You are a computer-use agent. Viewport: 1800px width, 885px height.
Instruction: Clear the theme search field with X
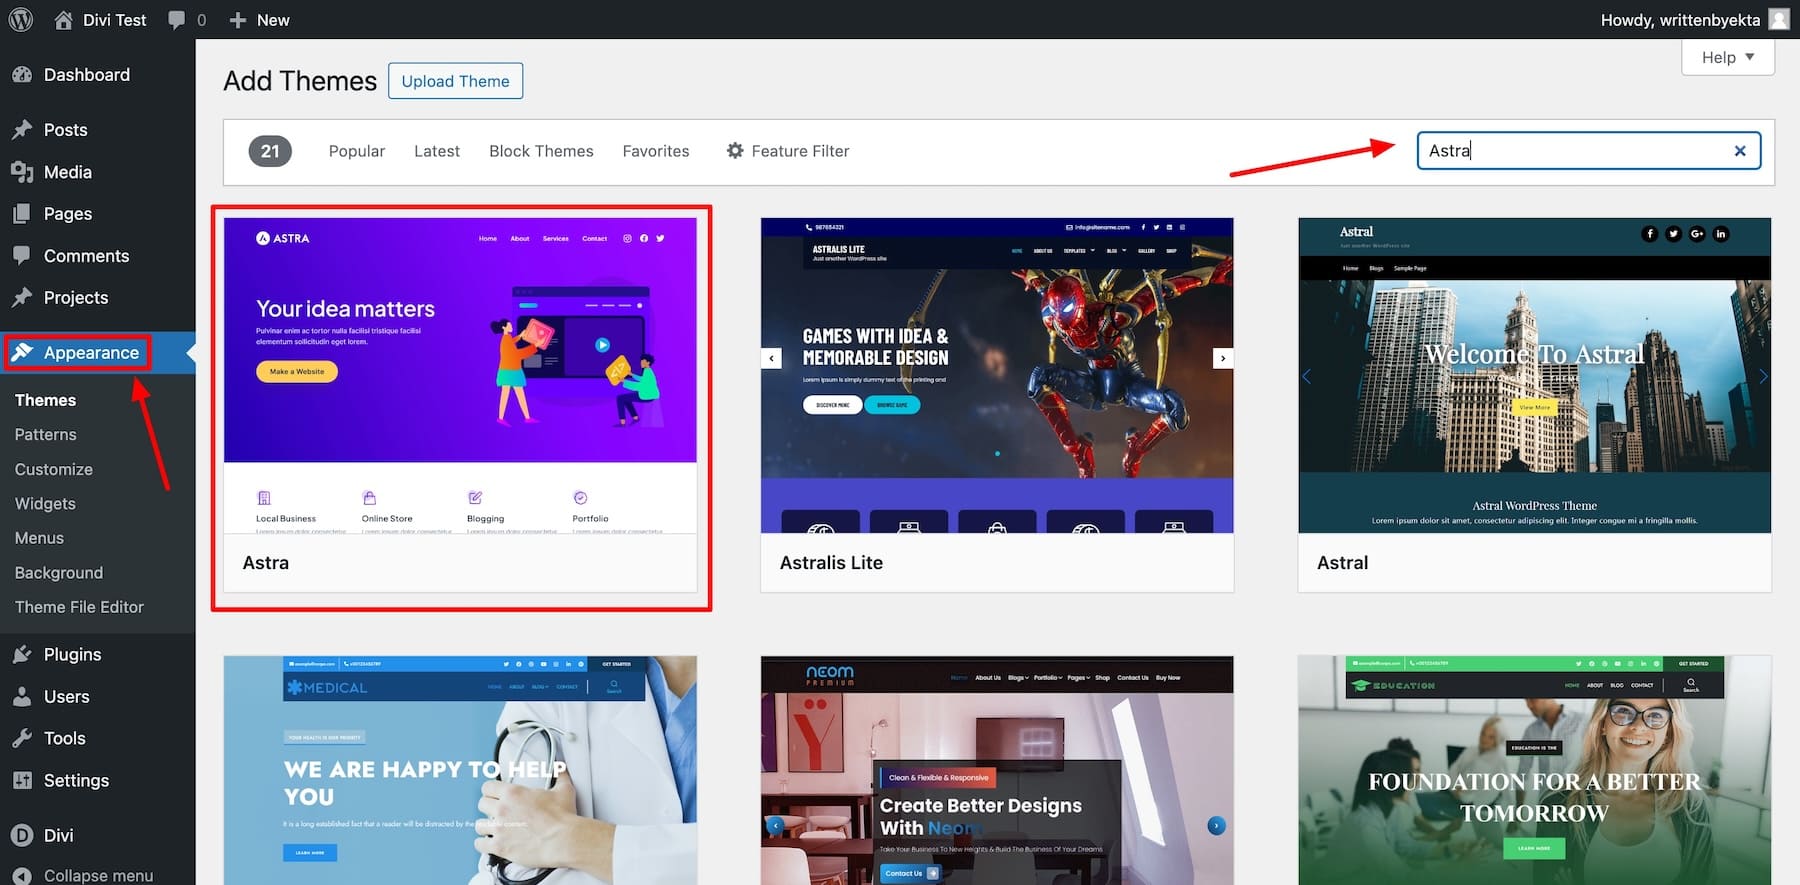point(1740,151)
